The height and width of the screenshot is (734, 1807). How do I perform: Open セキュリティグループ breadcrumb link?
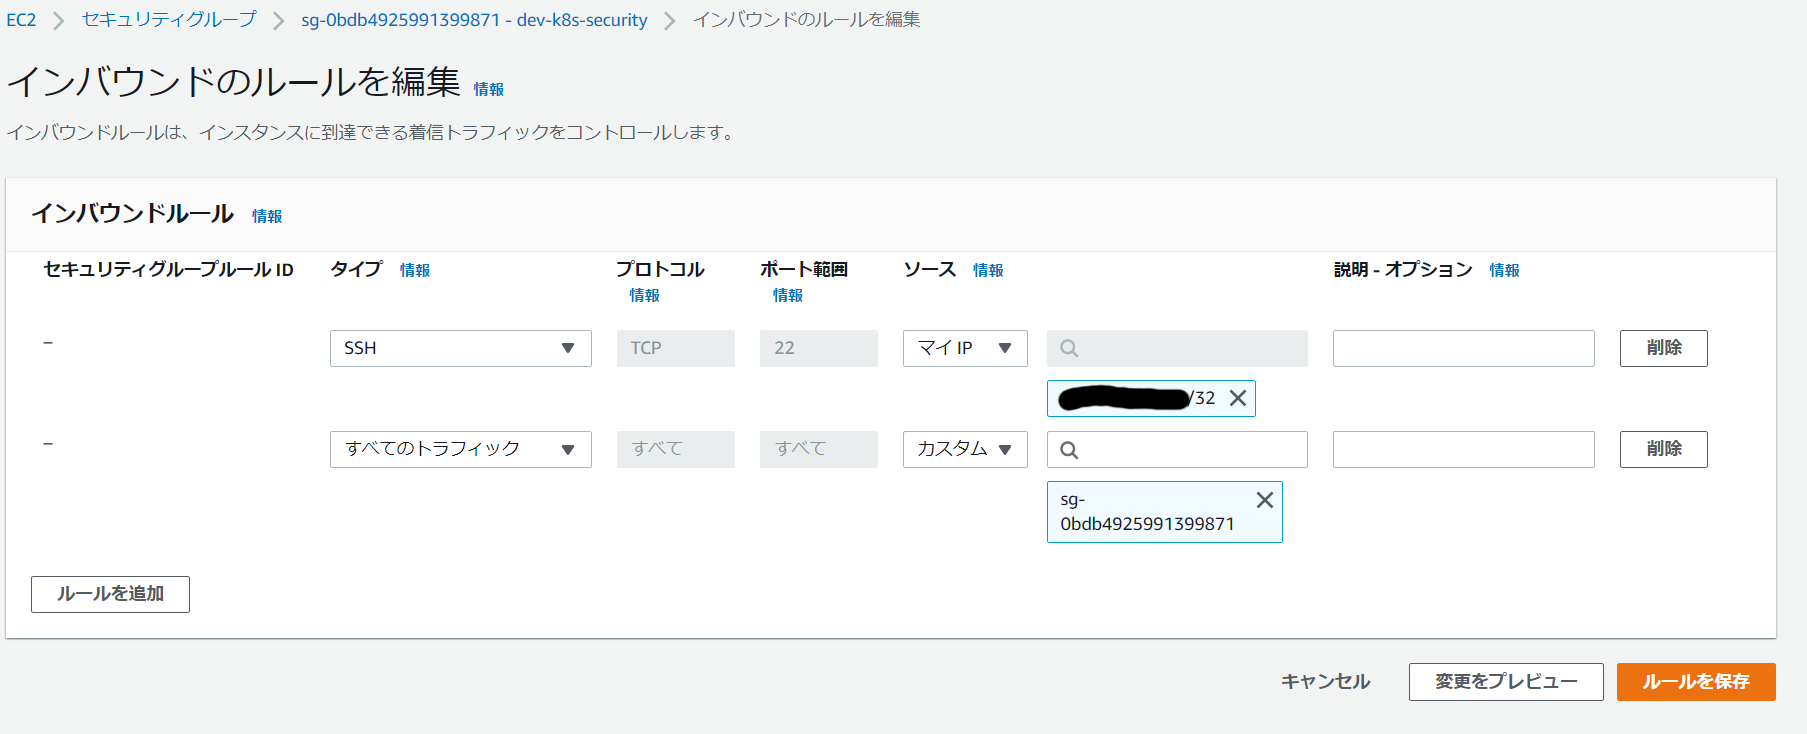pyautogui.click(x=169, y=20)
